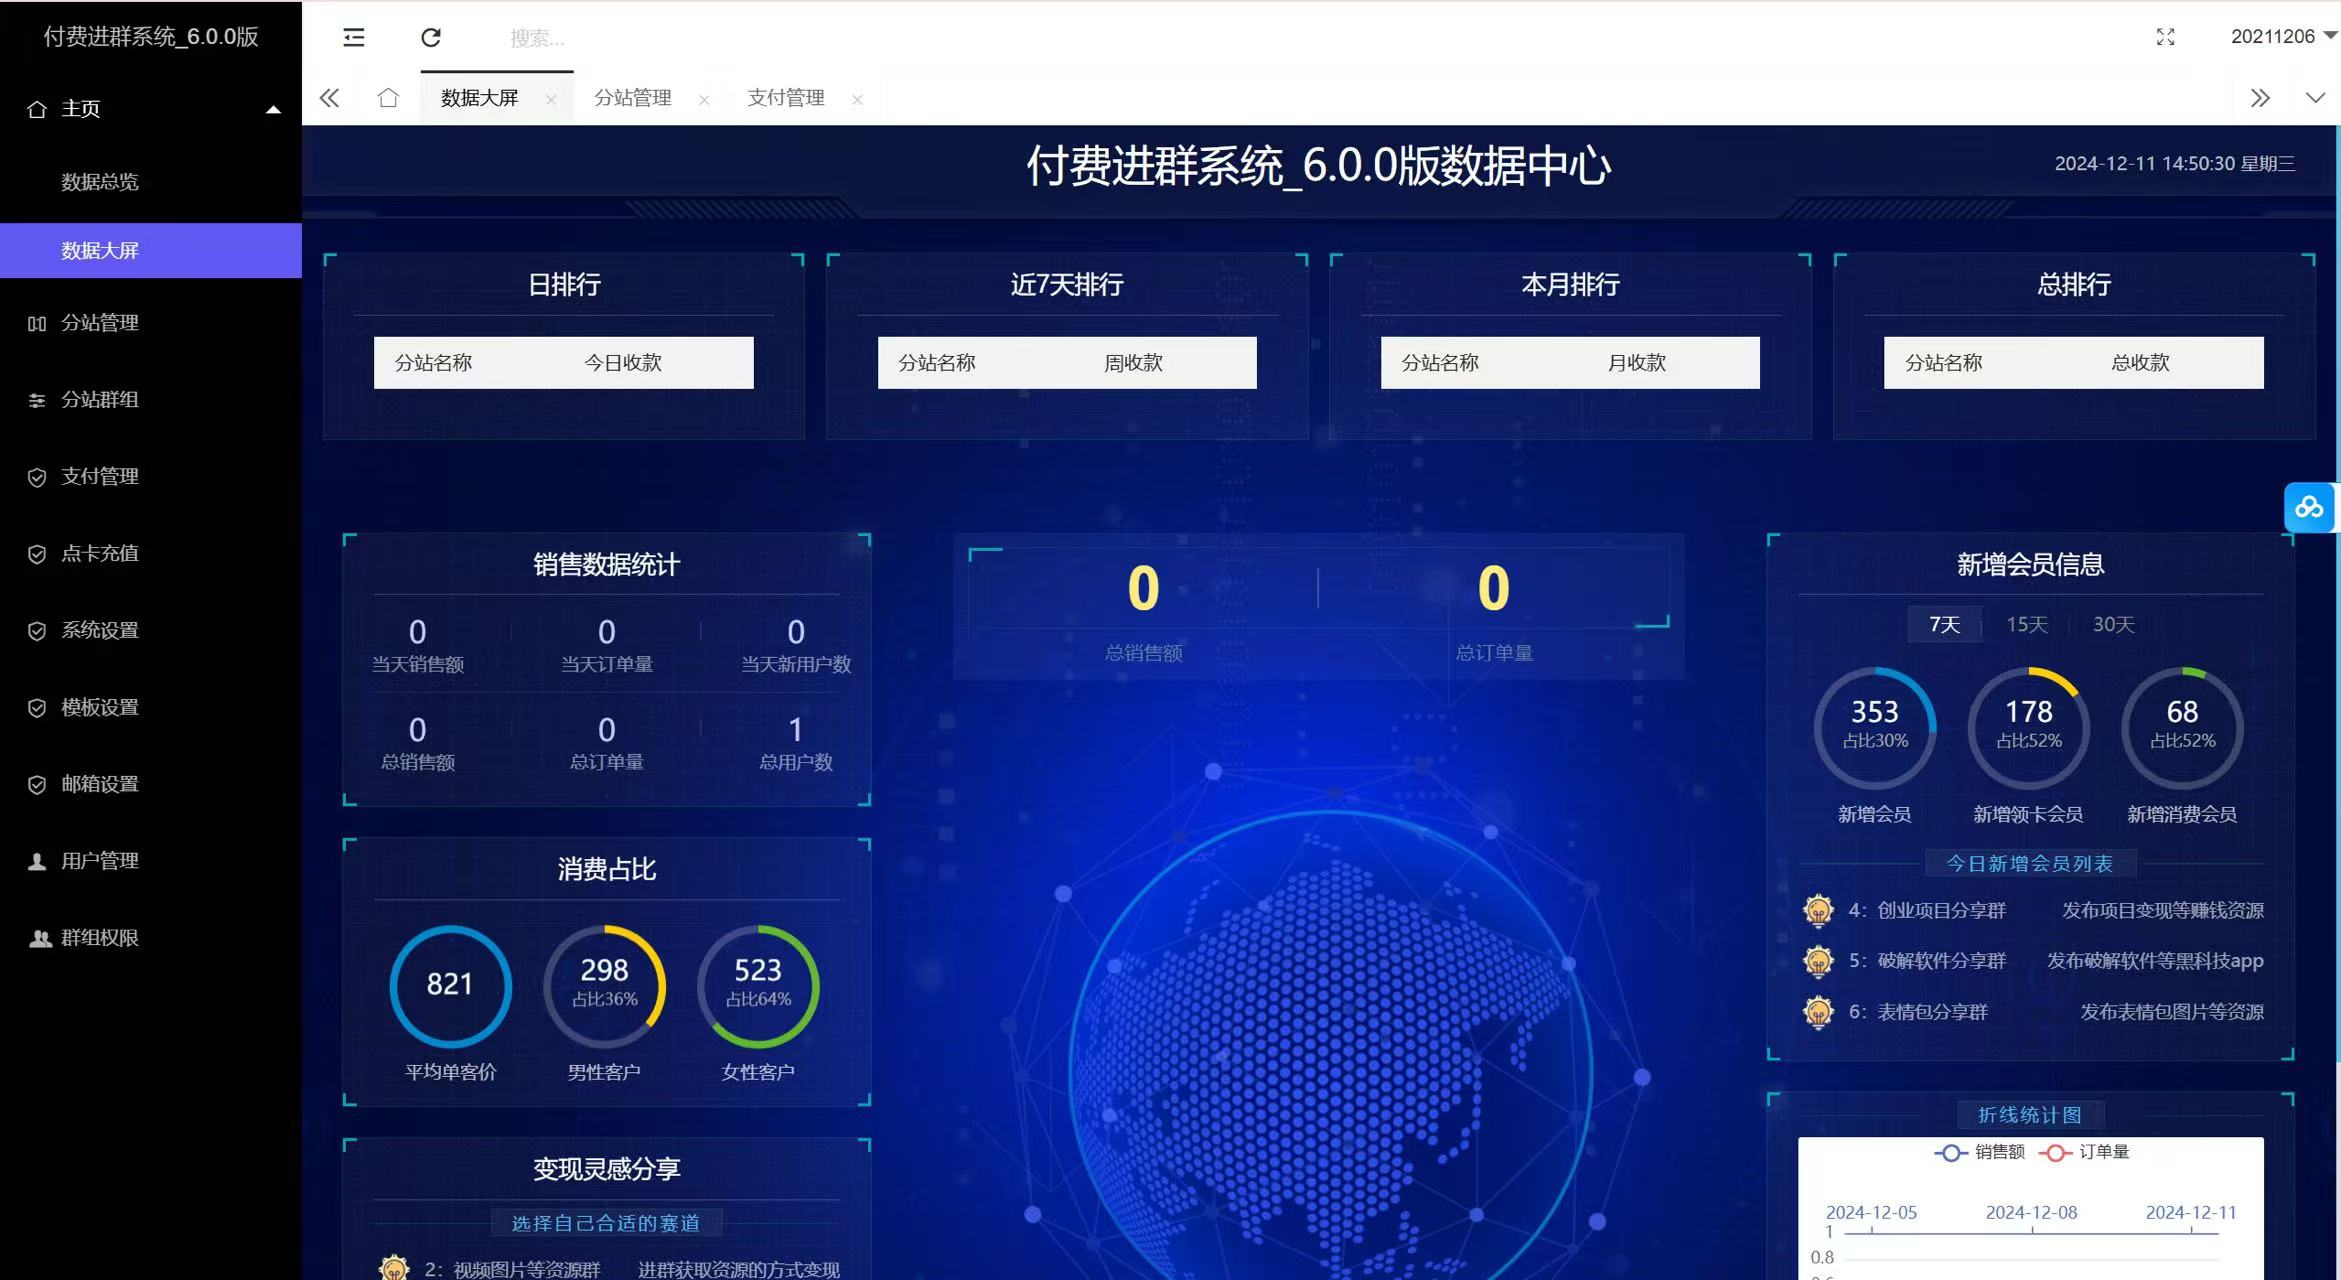This screenshot has width=2341, height=1280.
Task: Click the 支付管理 shield icon
Action: click(x=37, y=477)
